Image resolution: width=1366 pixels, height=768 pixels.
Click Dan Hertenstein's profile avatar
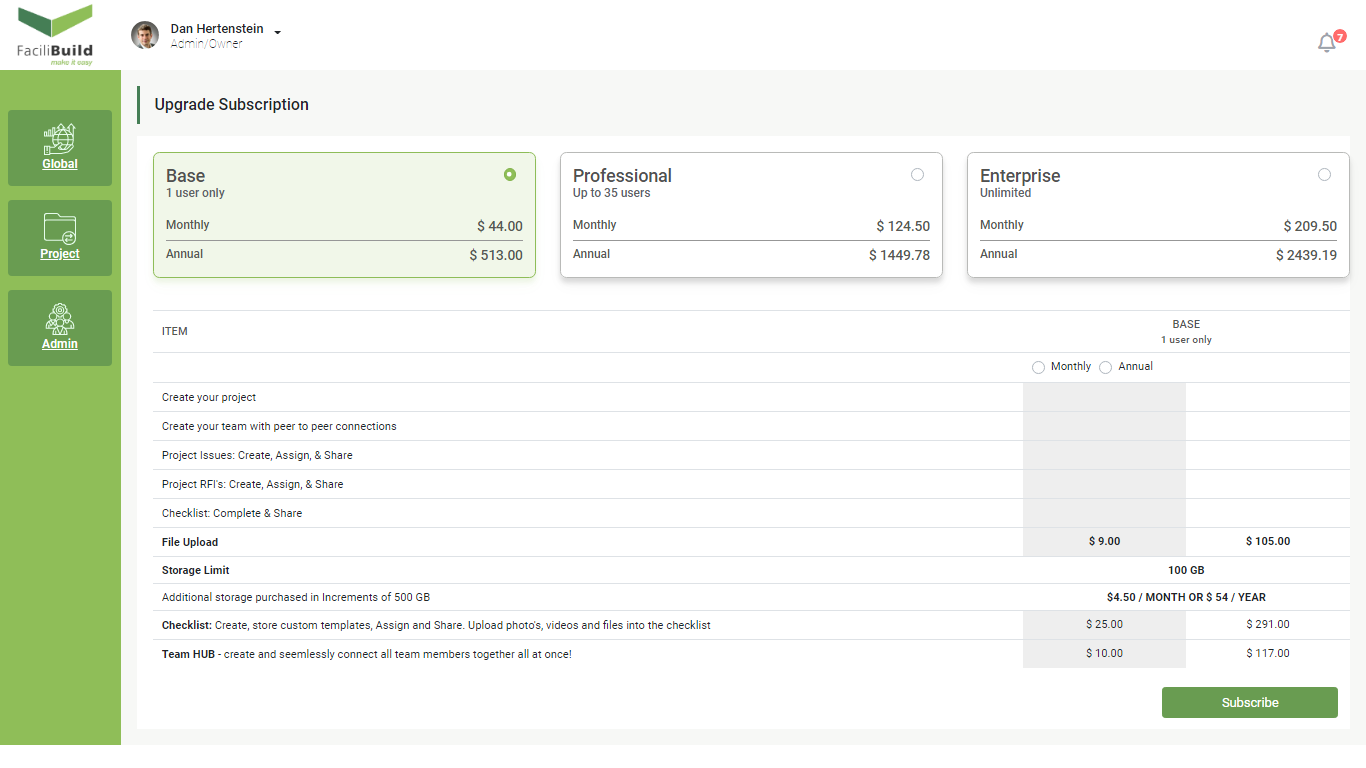[x=145, y=36]
